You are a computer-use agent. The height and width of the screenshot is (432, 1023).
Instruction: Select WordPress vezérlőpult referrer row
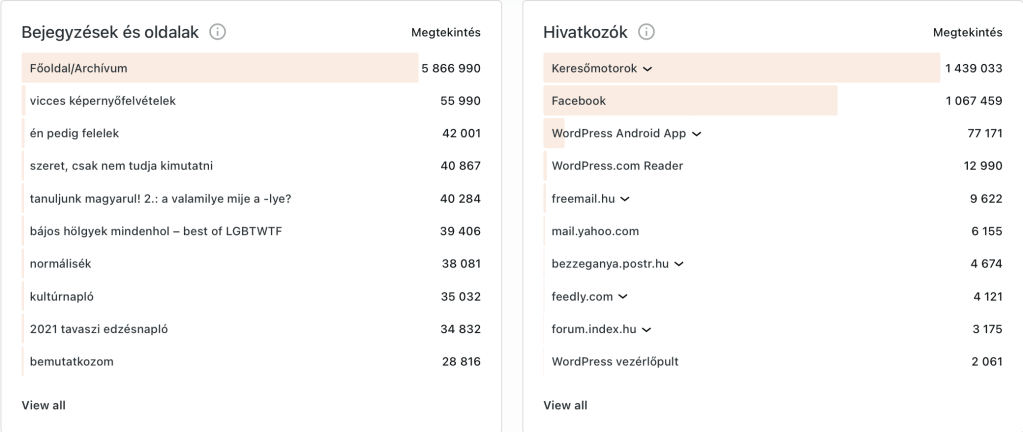(x=614, y=361)
